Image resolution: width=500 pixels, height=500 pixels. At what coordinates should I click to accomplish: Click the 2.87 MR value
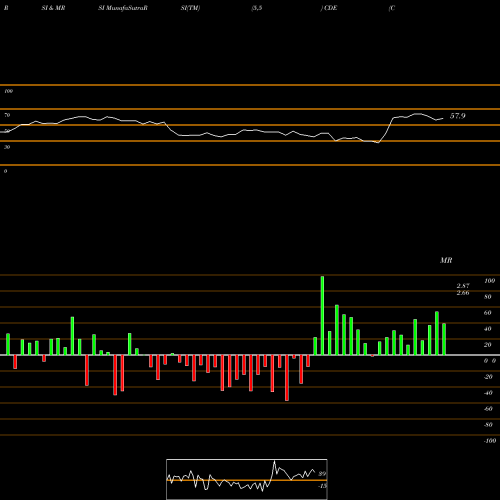tap(463, 286)
